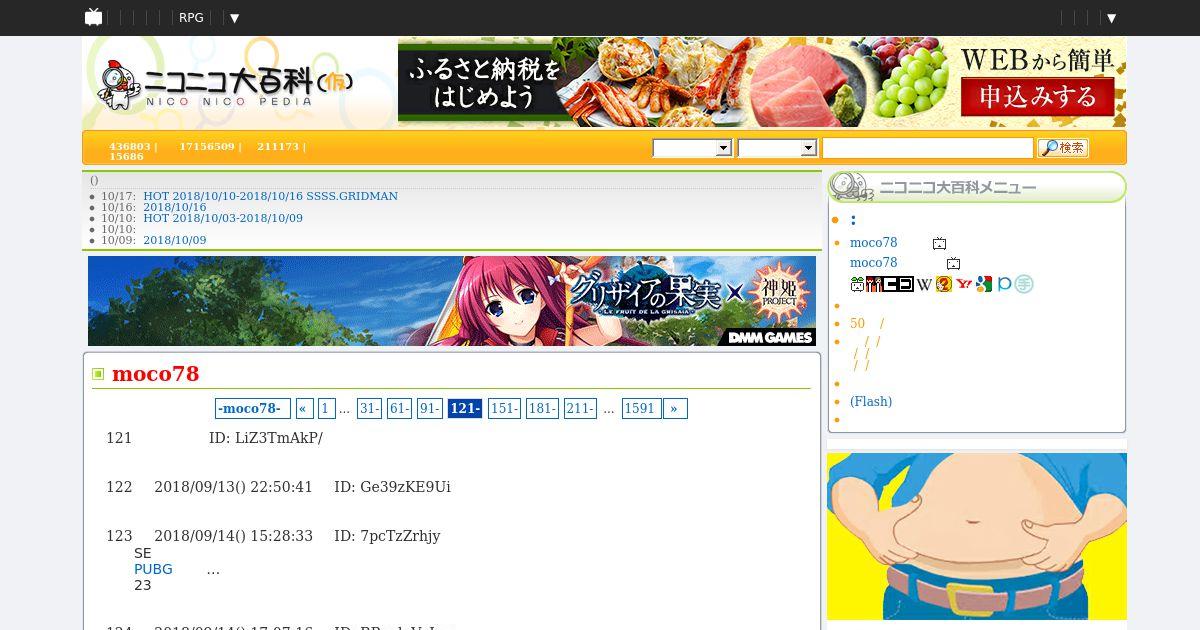Click the teal circular icon after pixiv
The height and width of the screenshot is (630, 1200).
tap(1024, 284)
